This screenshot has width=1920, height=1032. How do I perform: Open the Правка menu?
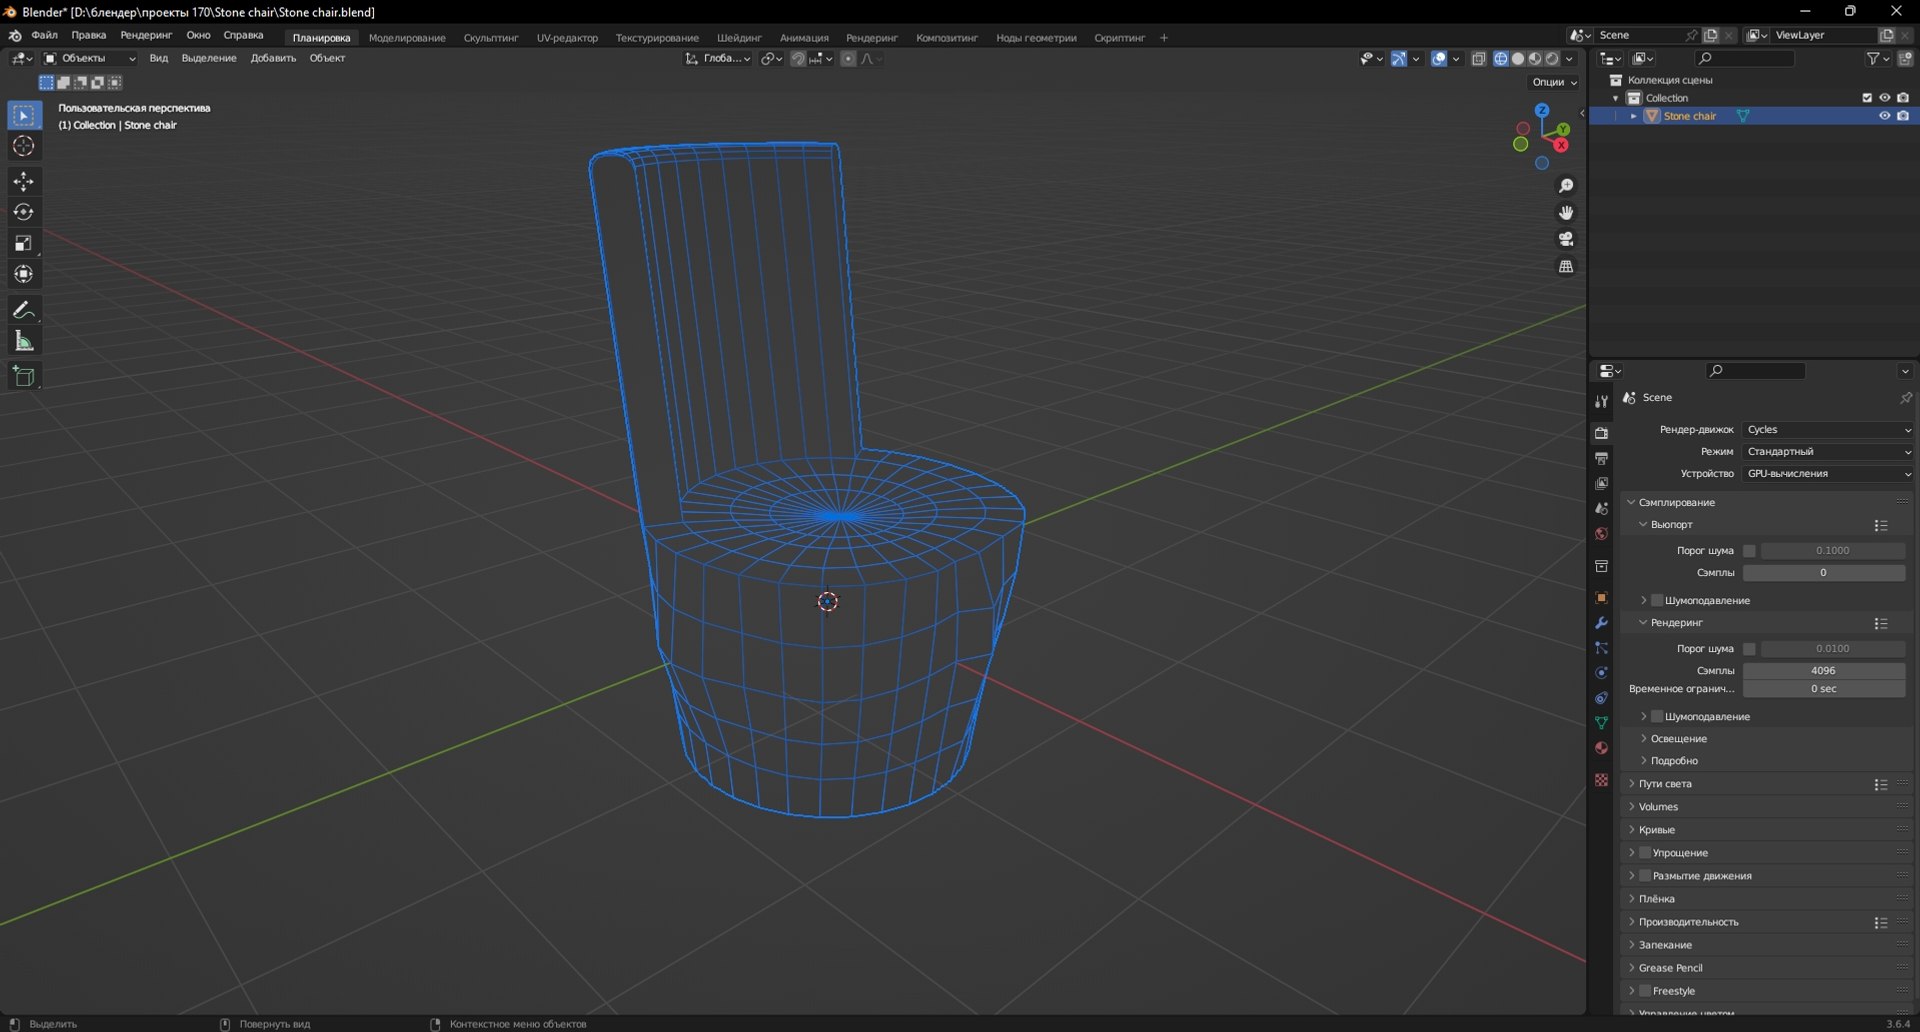89,36
